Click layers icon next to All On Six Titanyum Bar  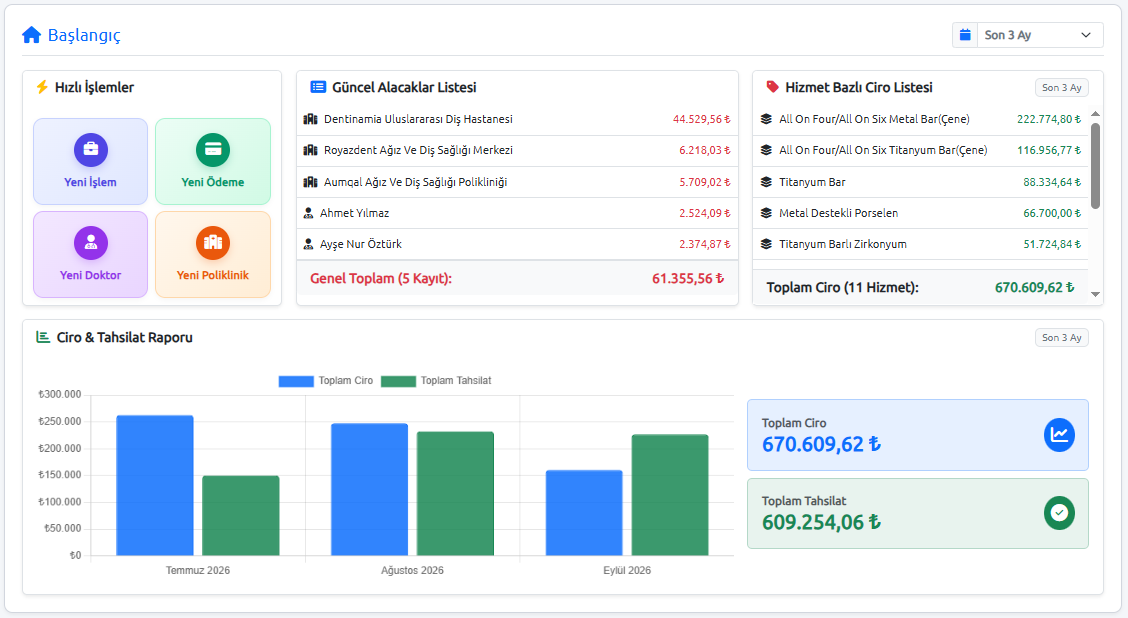coord(766,150)
